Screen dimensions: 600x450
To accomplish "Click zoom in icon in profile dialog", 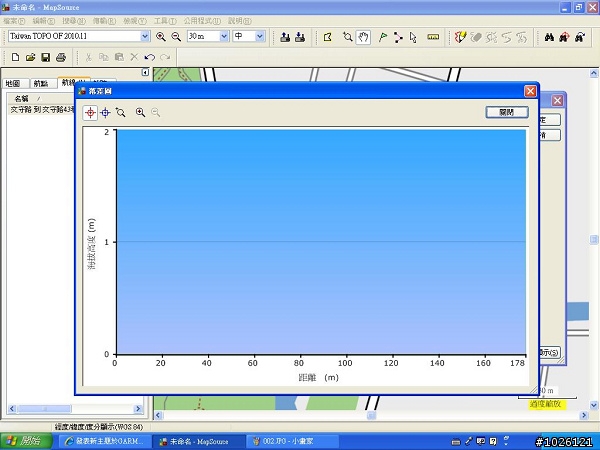I will coord(140,113).
